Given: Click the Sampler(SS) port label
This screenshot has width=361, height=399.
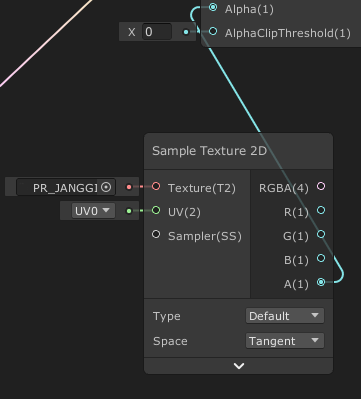Looking at the screenshot, I should [x=205, y=236].
